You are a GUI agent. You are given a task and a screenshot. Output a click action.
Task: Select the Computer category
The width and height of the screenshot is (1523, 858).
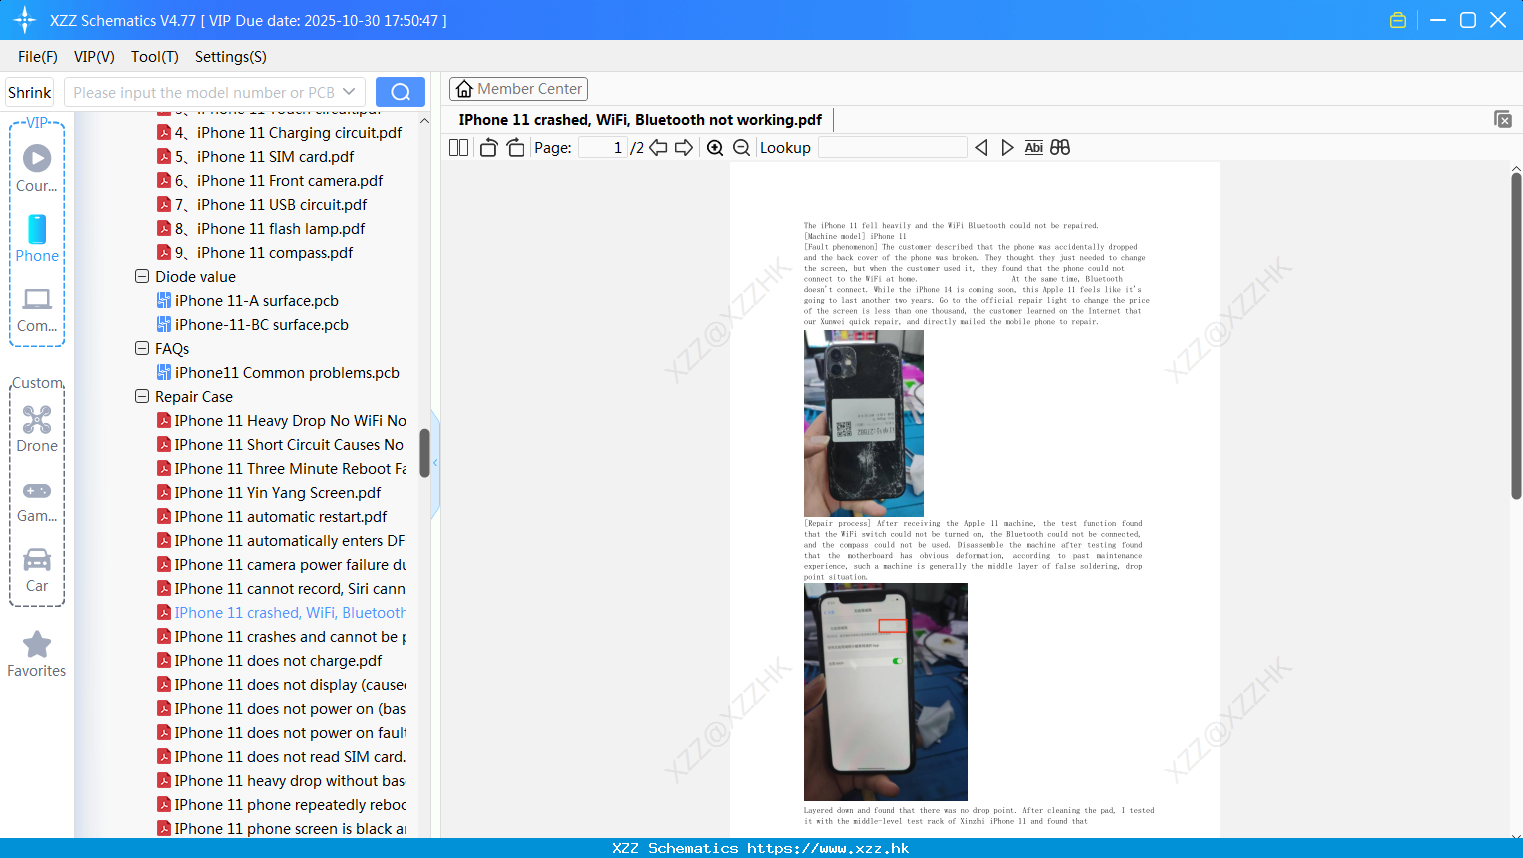point(37,309)
